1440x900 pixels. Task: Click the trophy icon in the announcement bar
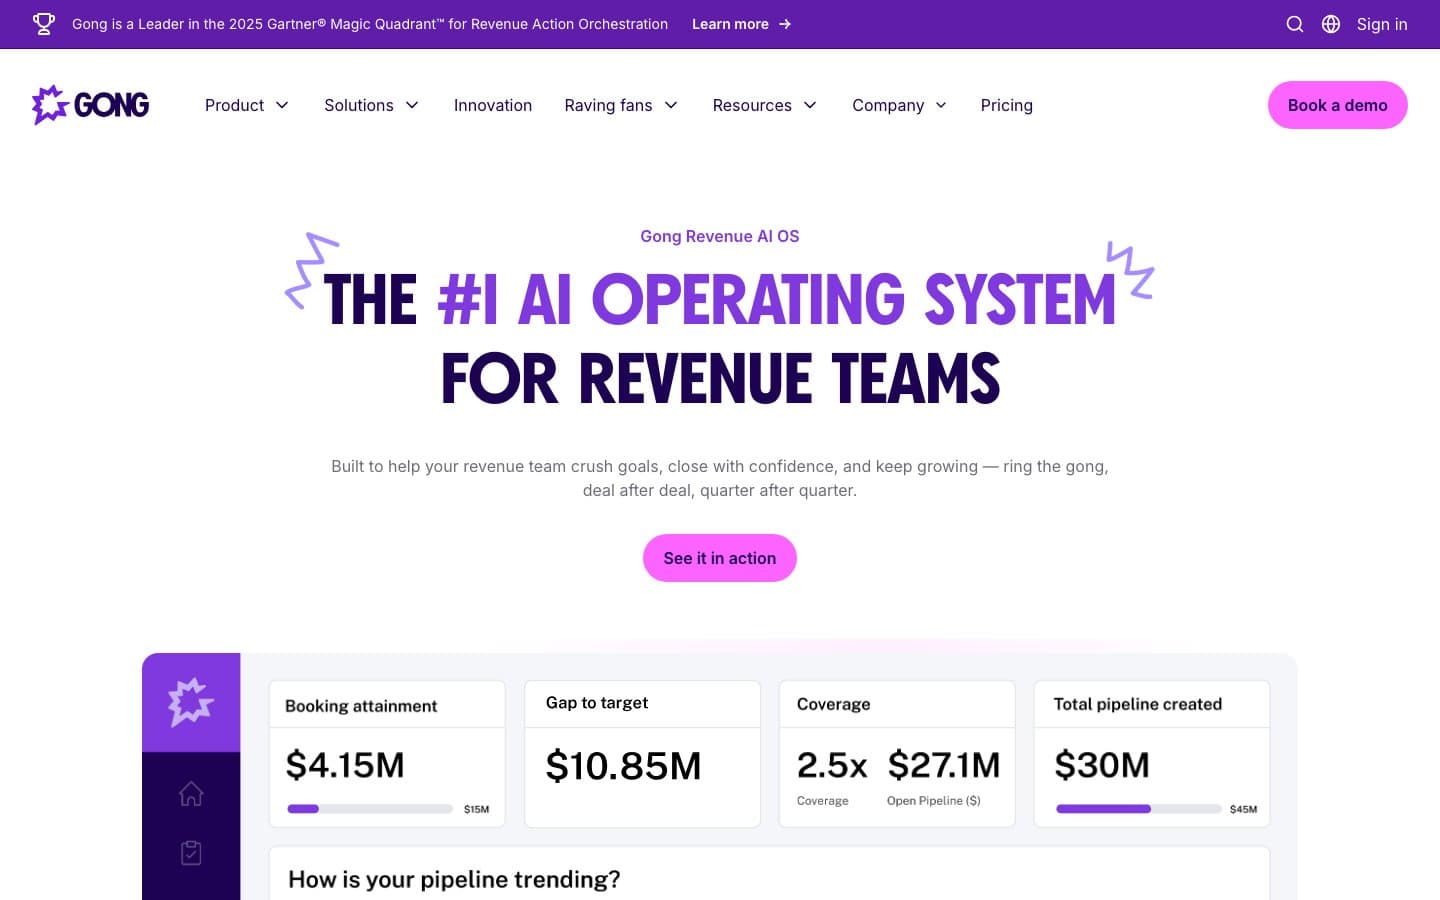[44, 24]
